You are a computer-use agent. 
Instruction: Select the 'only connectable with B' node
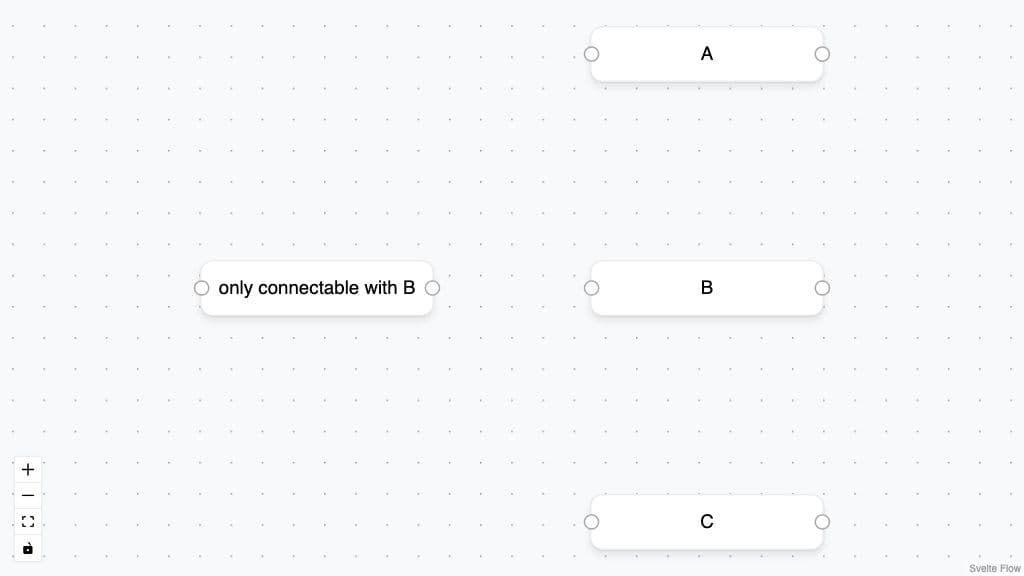tap(317, 288)
